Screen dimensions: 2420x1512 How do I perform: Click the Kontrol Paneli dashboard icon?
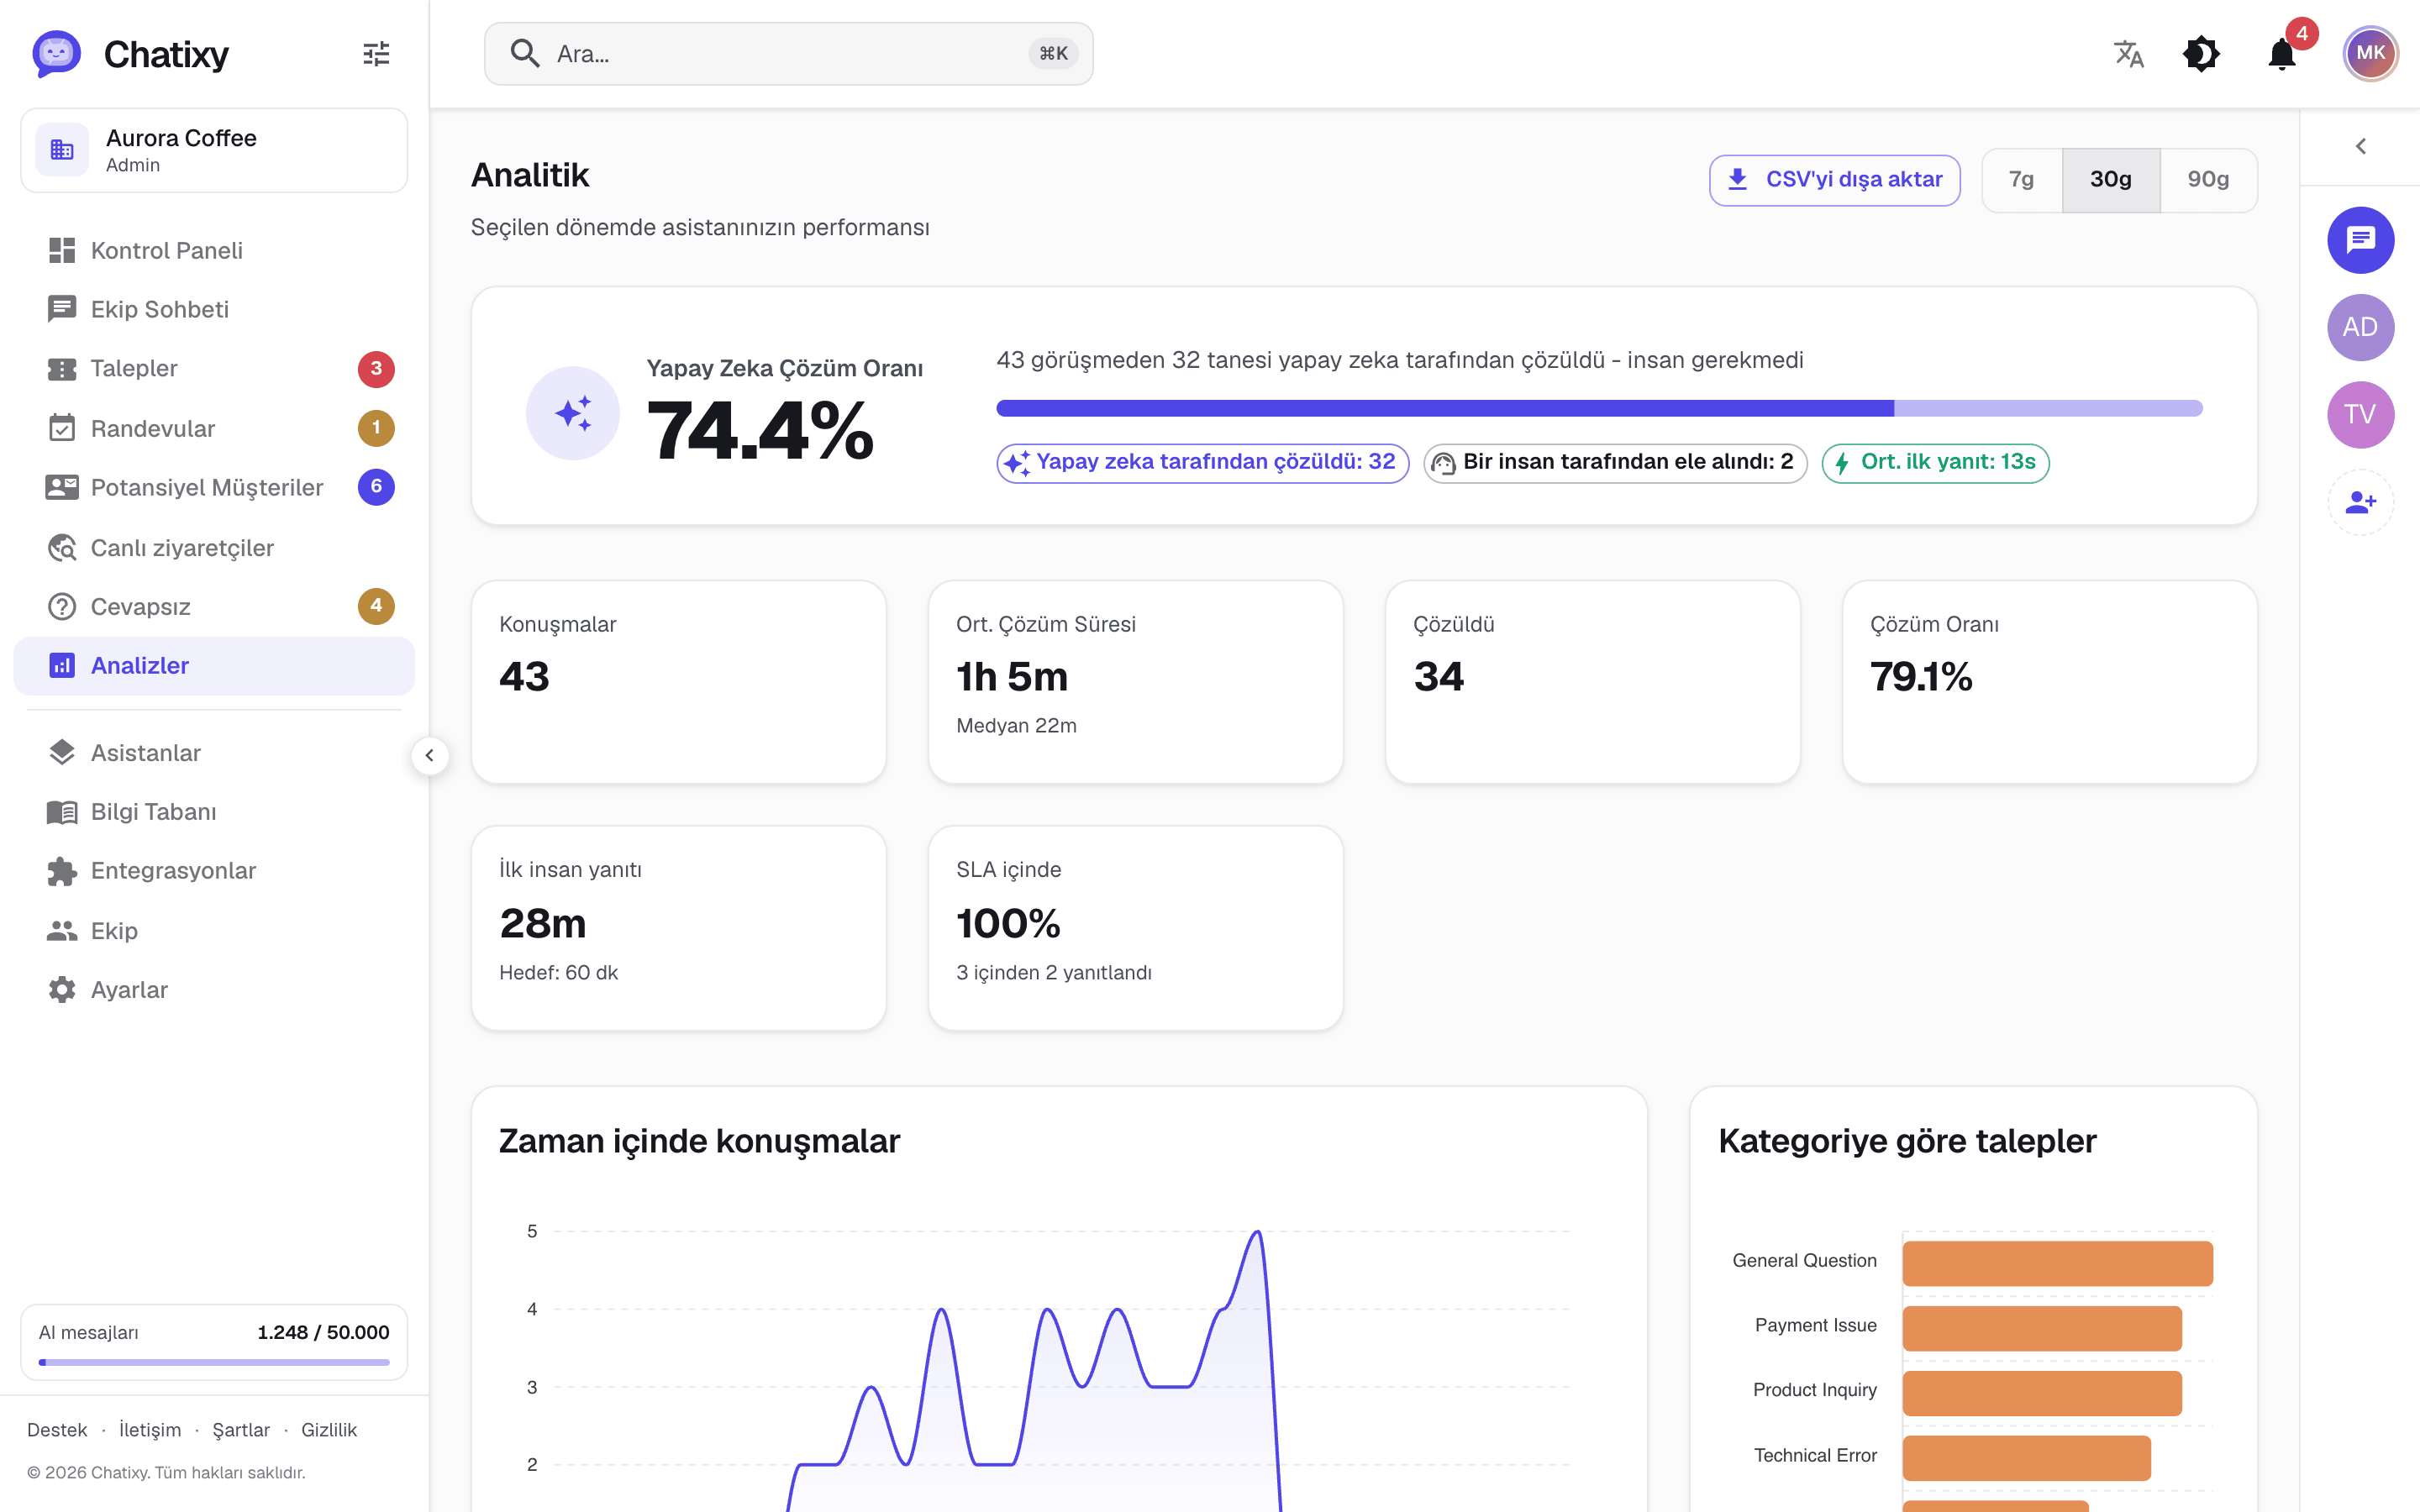click(62, 250)
